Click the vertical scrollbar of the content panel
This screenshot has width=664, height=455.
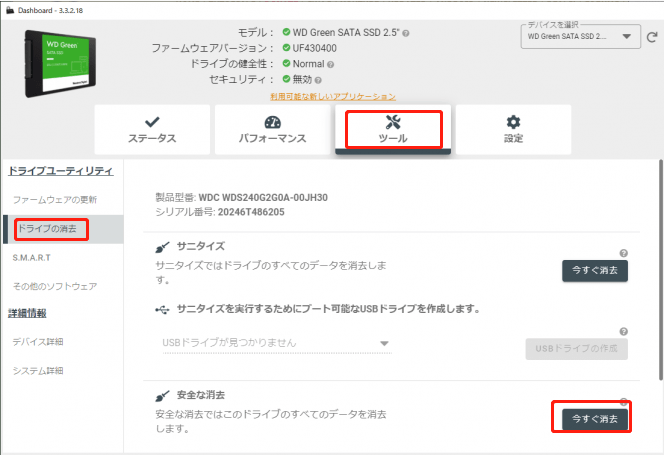661,270
